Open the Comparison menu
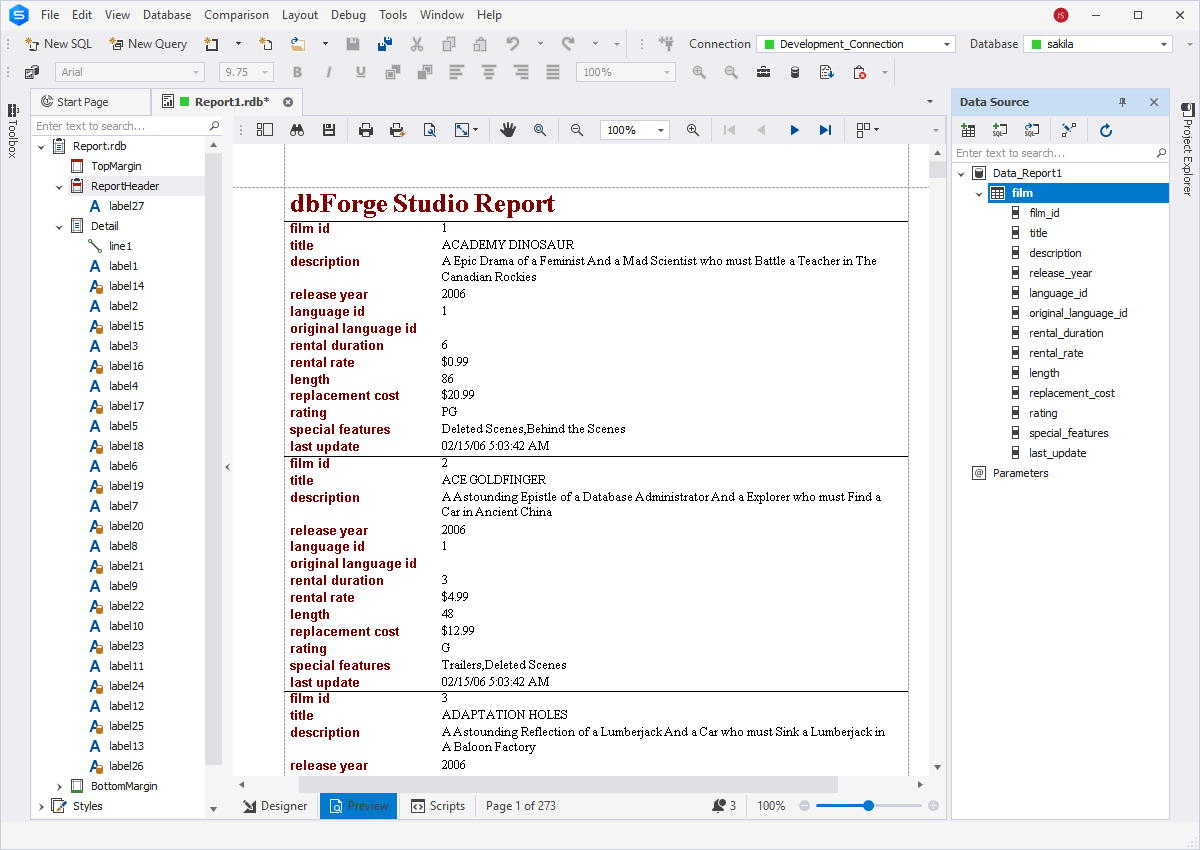 236,15
